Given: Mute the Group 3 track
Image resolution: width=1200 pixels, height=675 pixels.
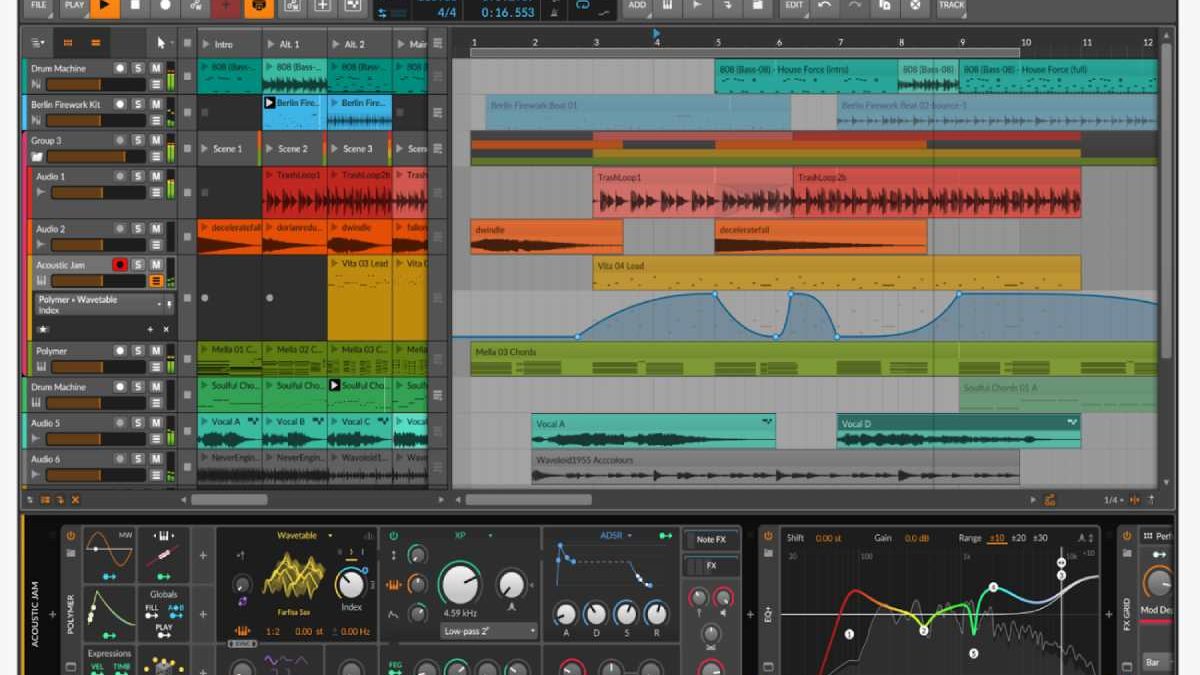Looking at the screenshot, I should point(156,141).
